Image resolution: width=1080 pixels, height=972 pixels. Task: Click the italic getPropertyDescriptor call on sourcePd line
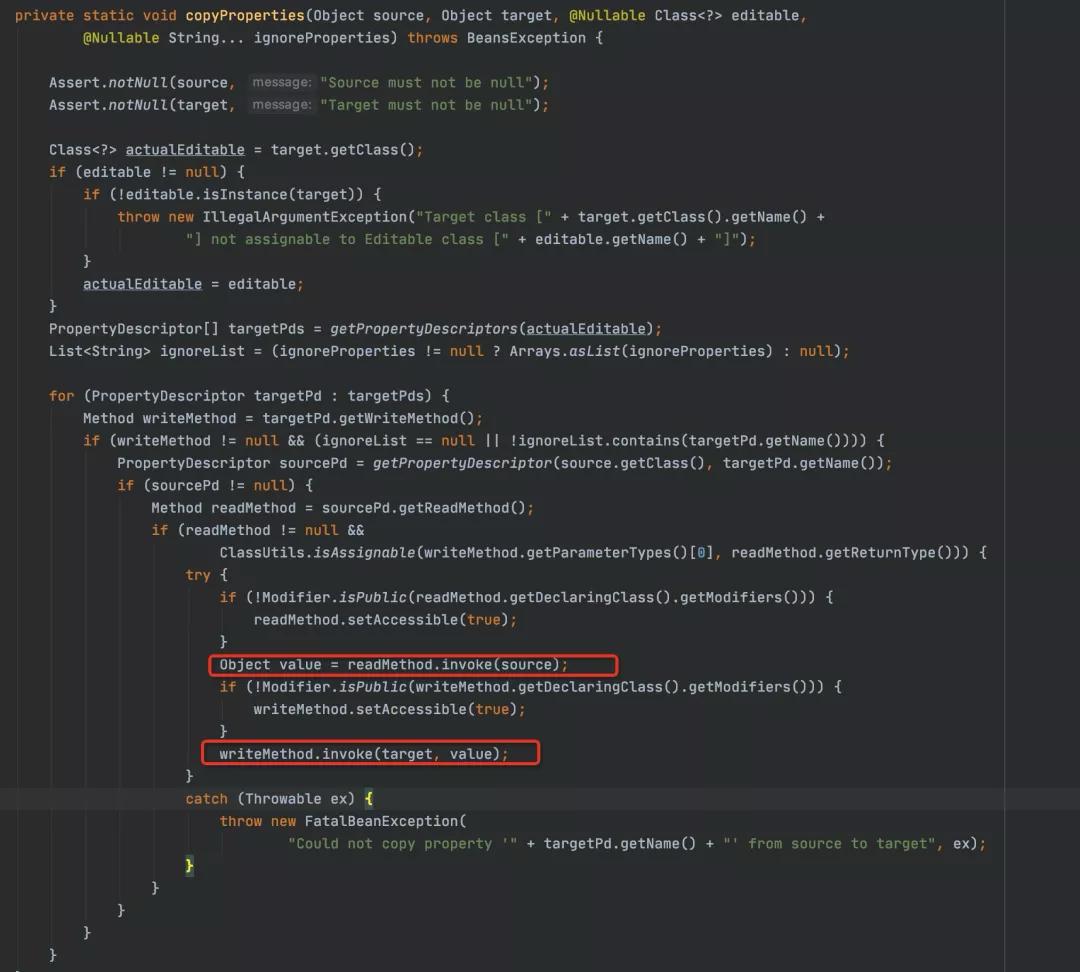tap(462, 463)
